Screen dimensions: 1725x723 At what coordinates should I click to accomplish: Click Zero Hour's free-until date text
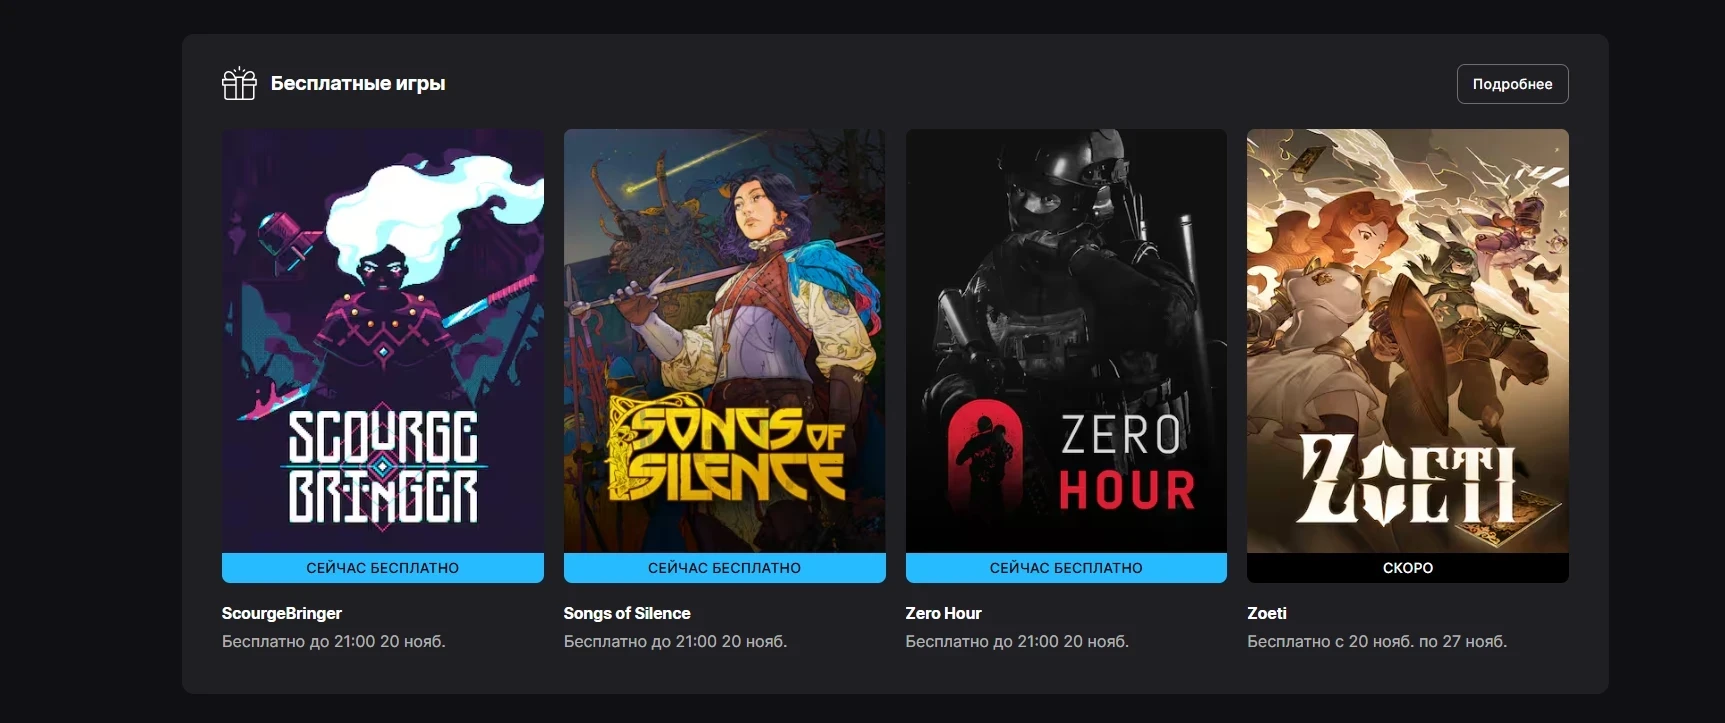pos(1017,641)
